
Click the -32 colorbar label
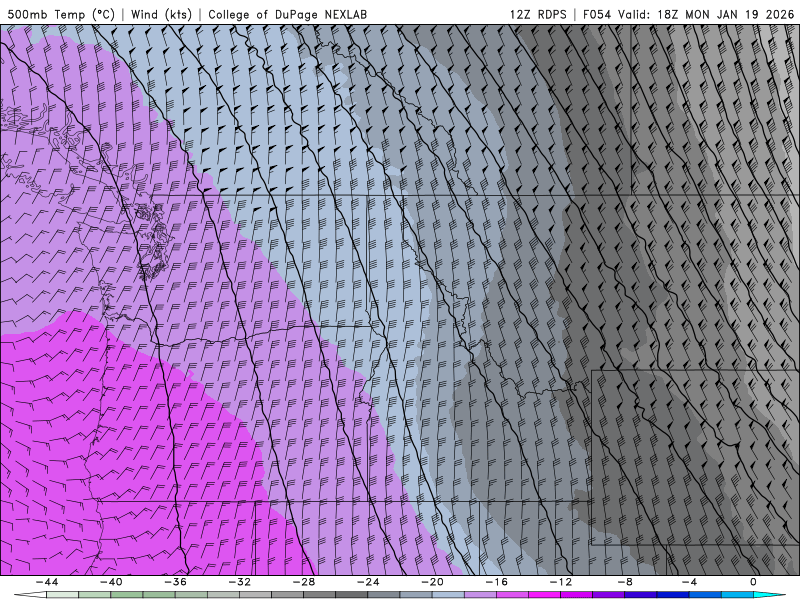coord(239,582)
